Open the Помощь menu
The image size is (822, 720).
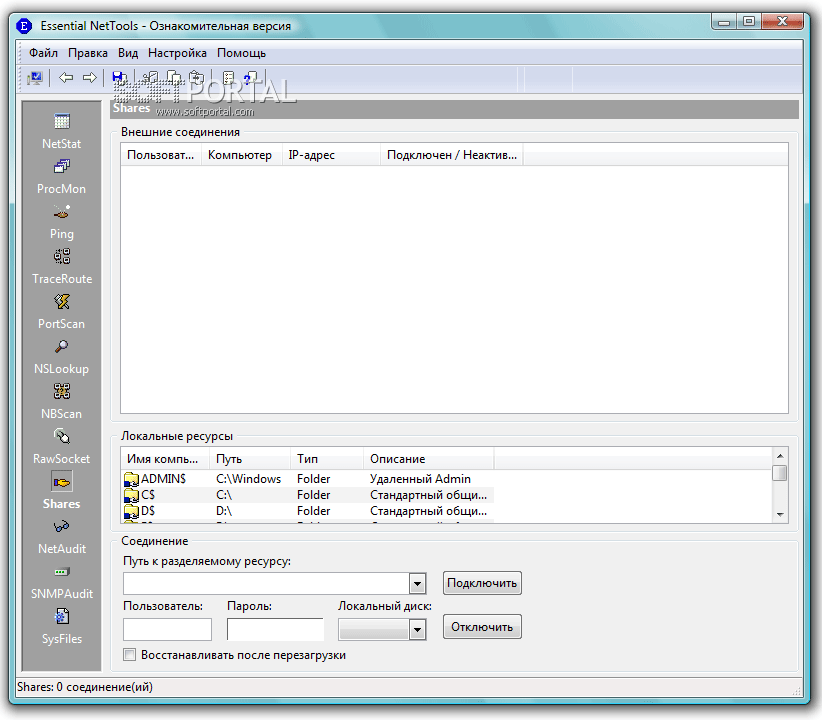[x=242, y=53]
